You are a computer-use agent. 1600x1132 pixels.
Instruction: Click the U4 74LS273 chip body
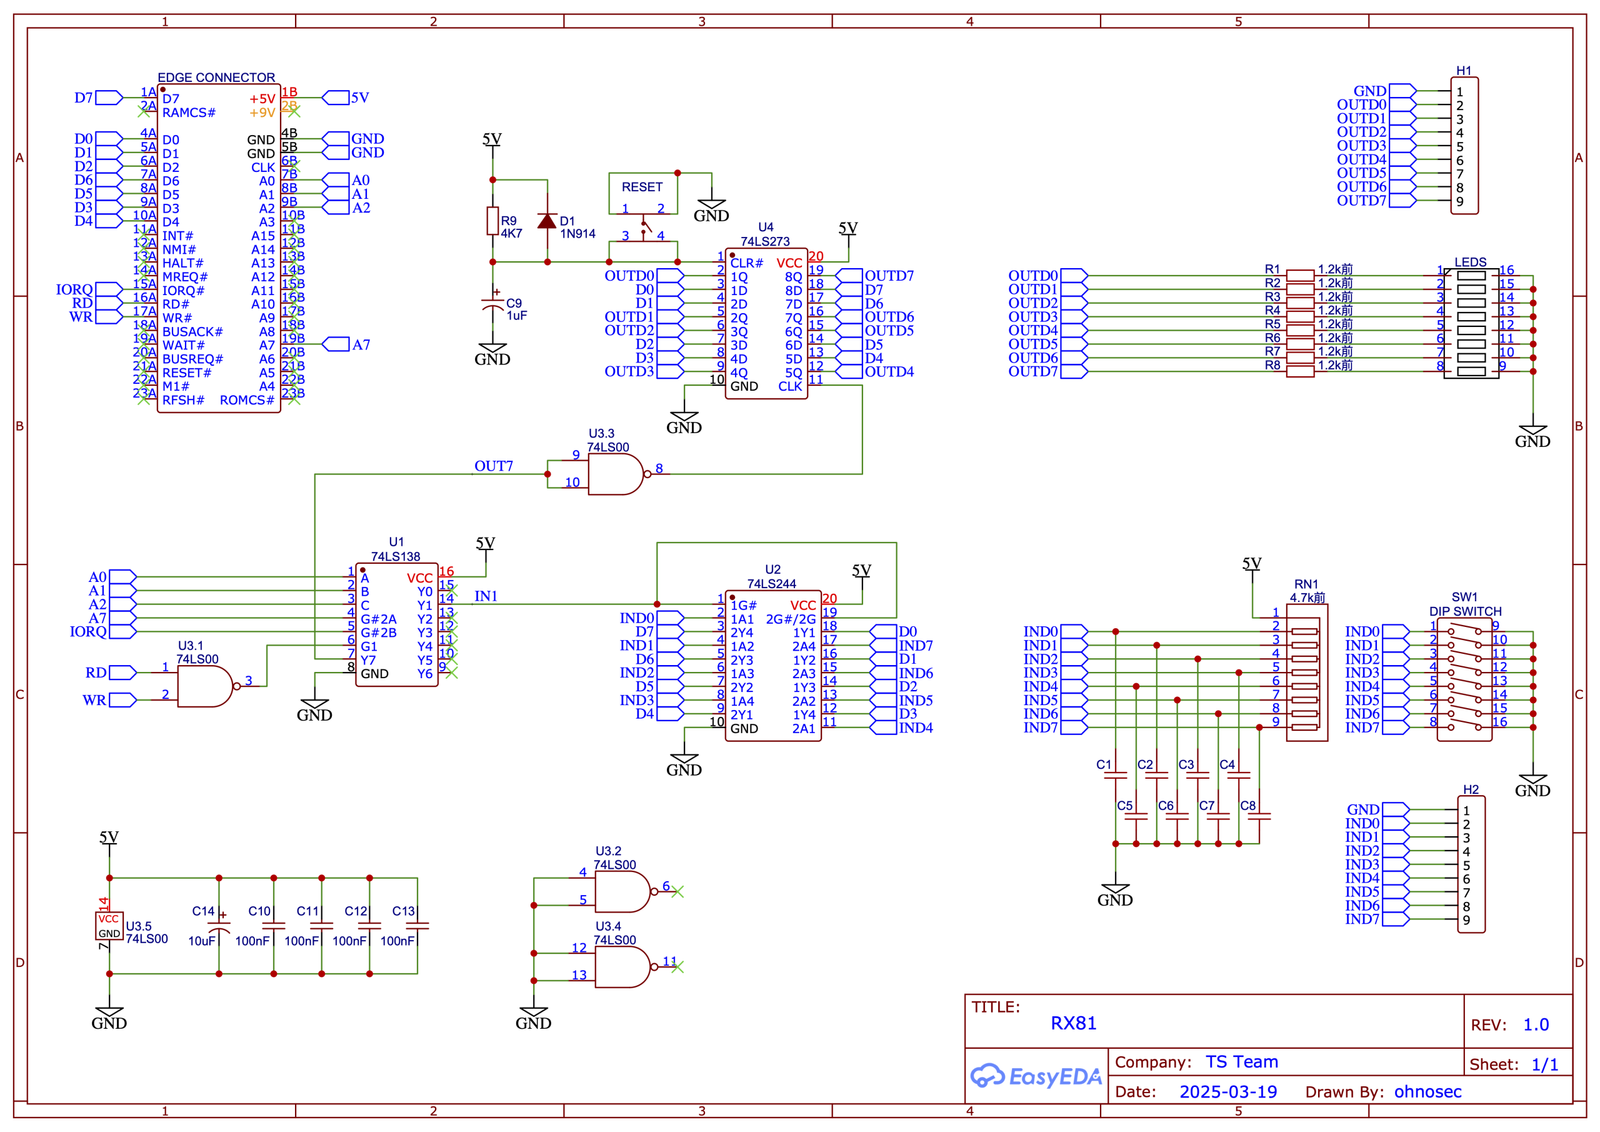(x=766, y=325)
